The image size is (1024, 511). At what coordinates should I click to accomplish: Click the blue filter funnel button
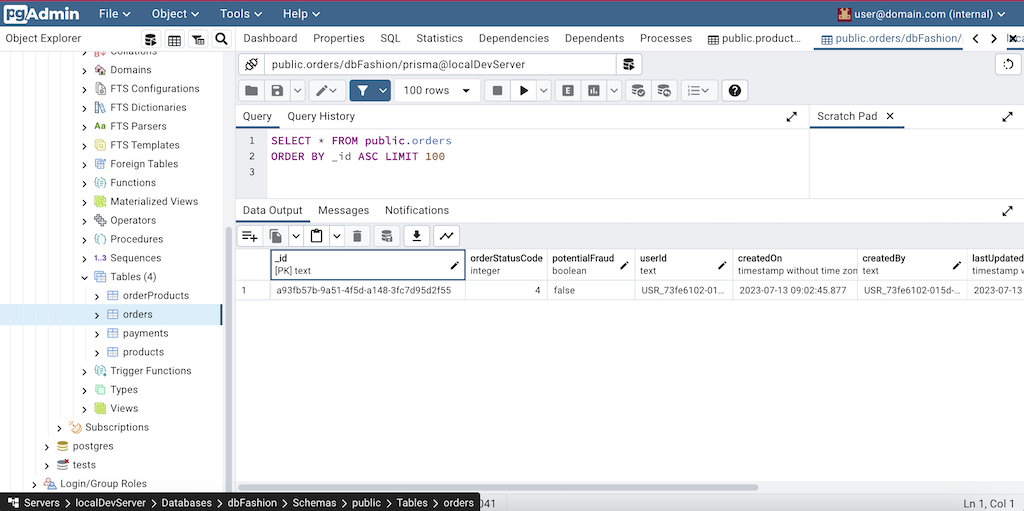coord(363,91)
